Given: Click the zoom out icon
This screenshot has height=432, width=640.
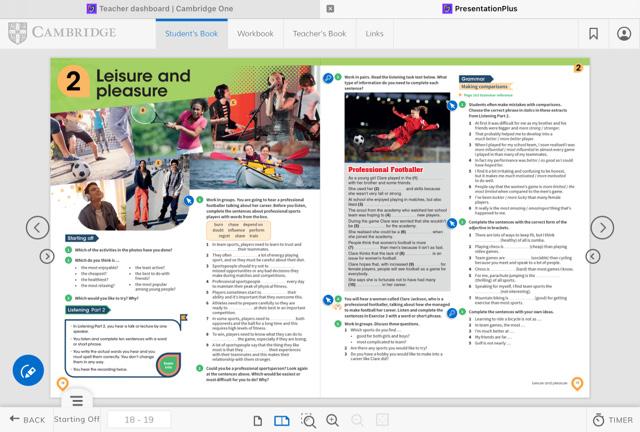Looking at the screenshot, I should [x=357, y=420].
